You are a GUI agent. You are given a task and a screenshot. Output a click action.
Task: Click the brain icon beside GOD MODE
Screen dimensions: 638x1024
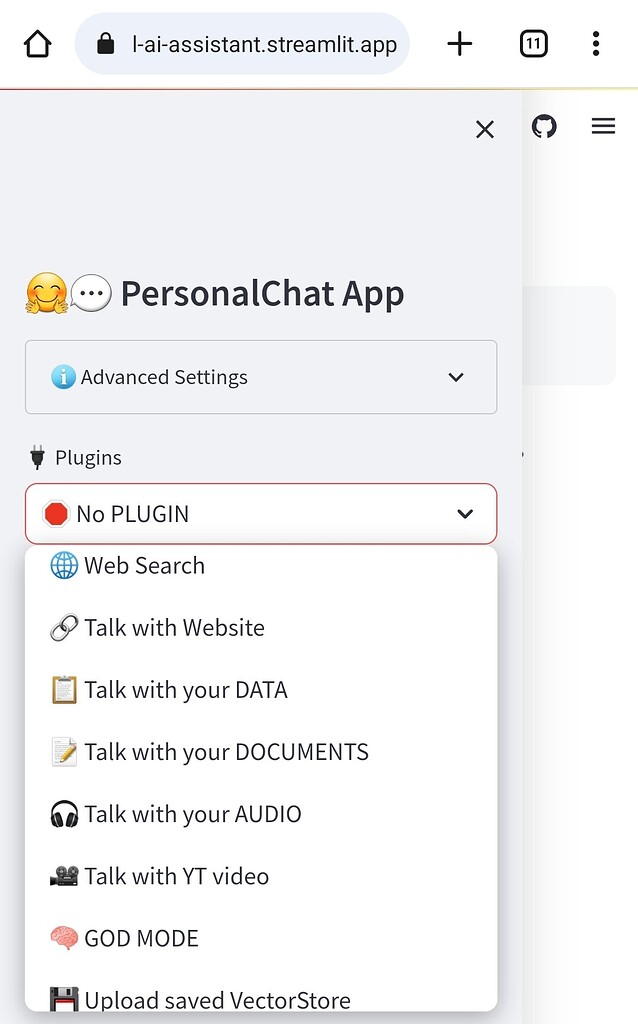pyautogui.click(x=62, y=937)
